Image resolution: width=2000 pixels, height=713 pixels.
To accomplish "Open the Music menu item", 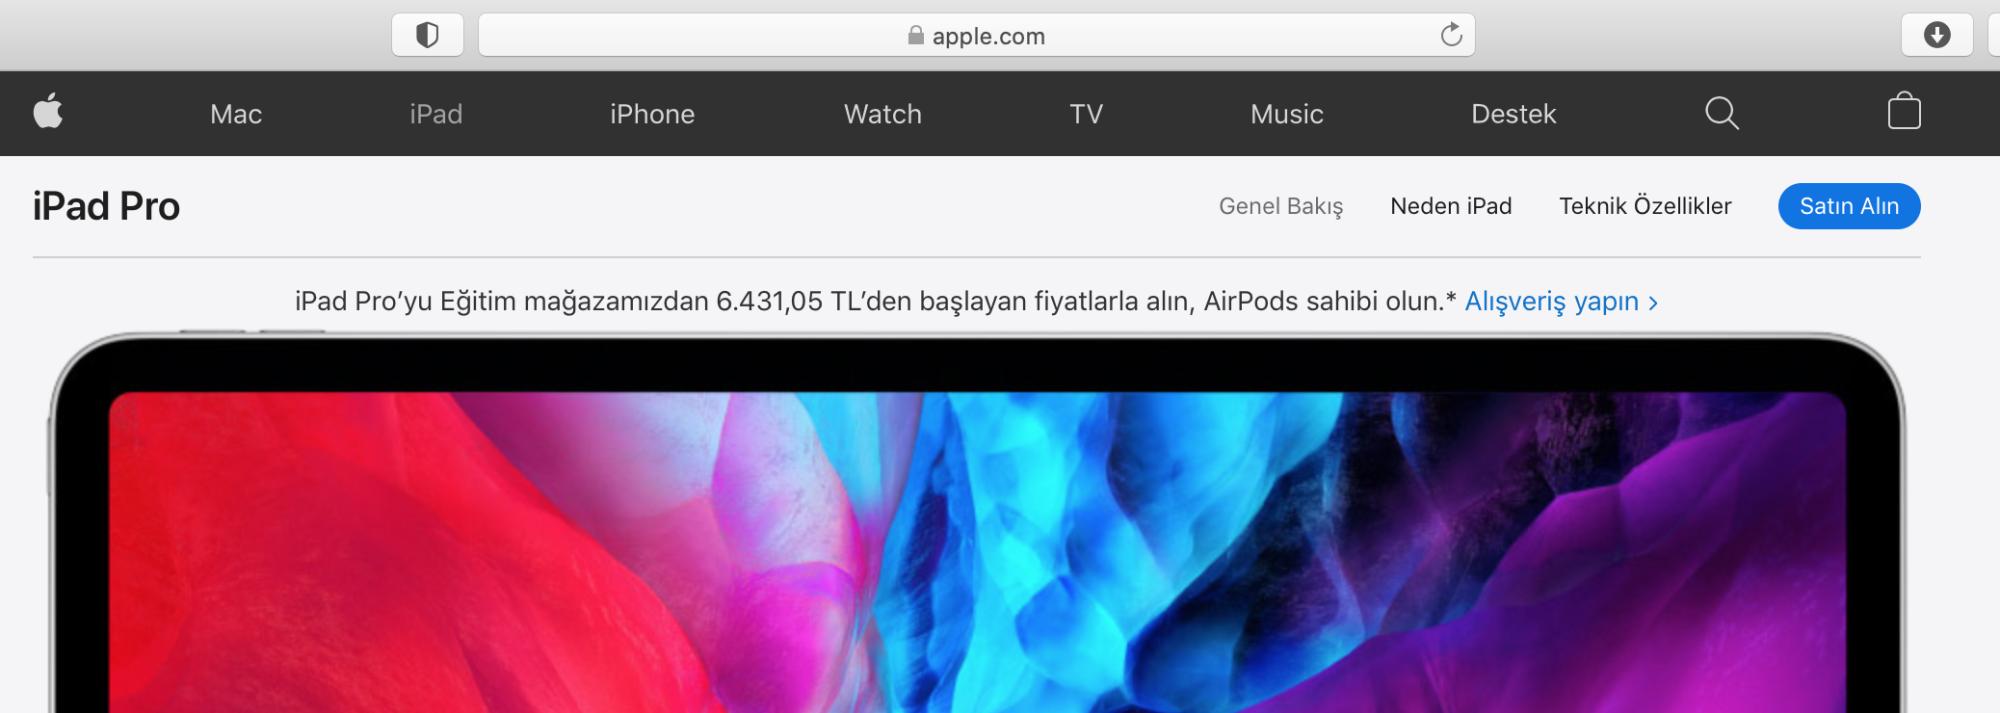I will (1286, 114).
